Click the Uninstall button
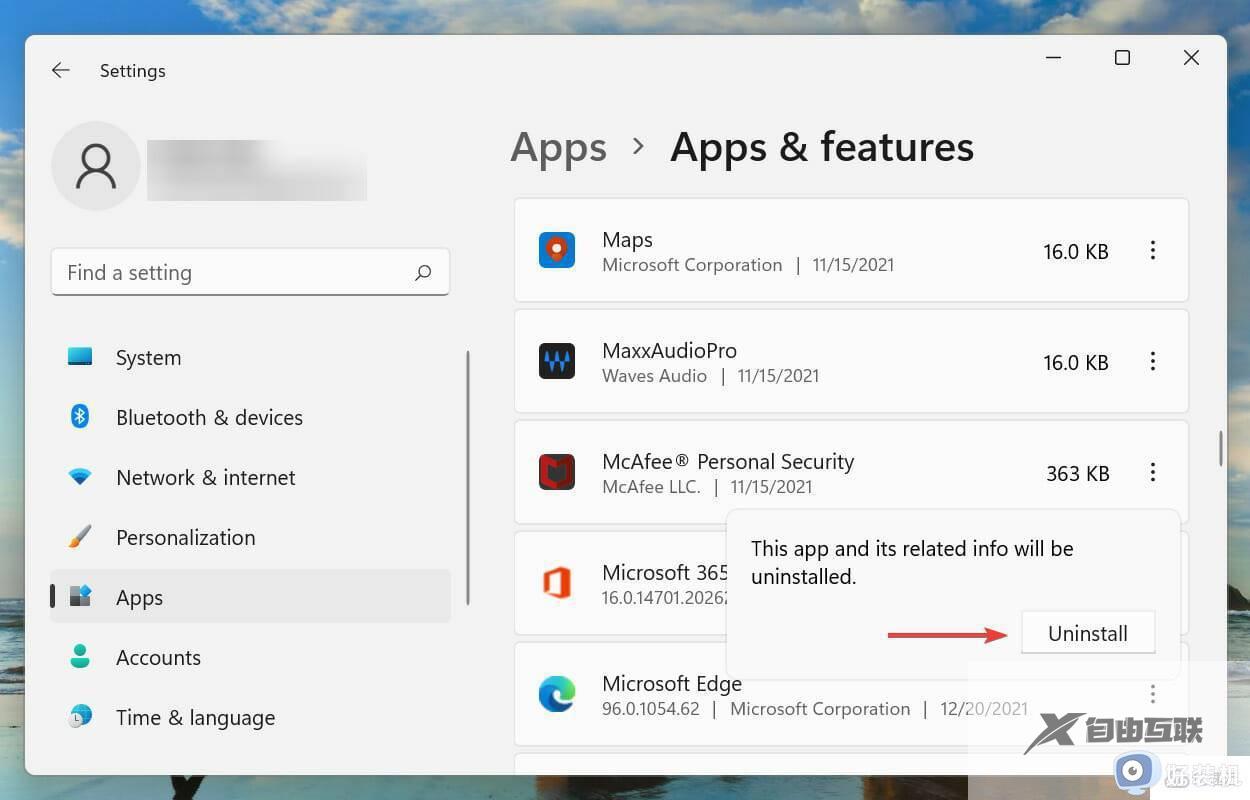Screen dimensions: 1250x800 (x=1087, y=633)
